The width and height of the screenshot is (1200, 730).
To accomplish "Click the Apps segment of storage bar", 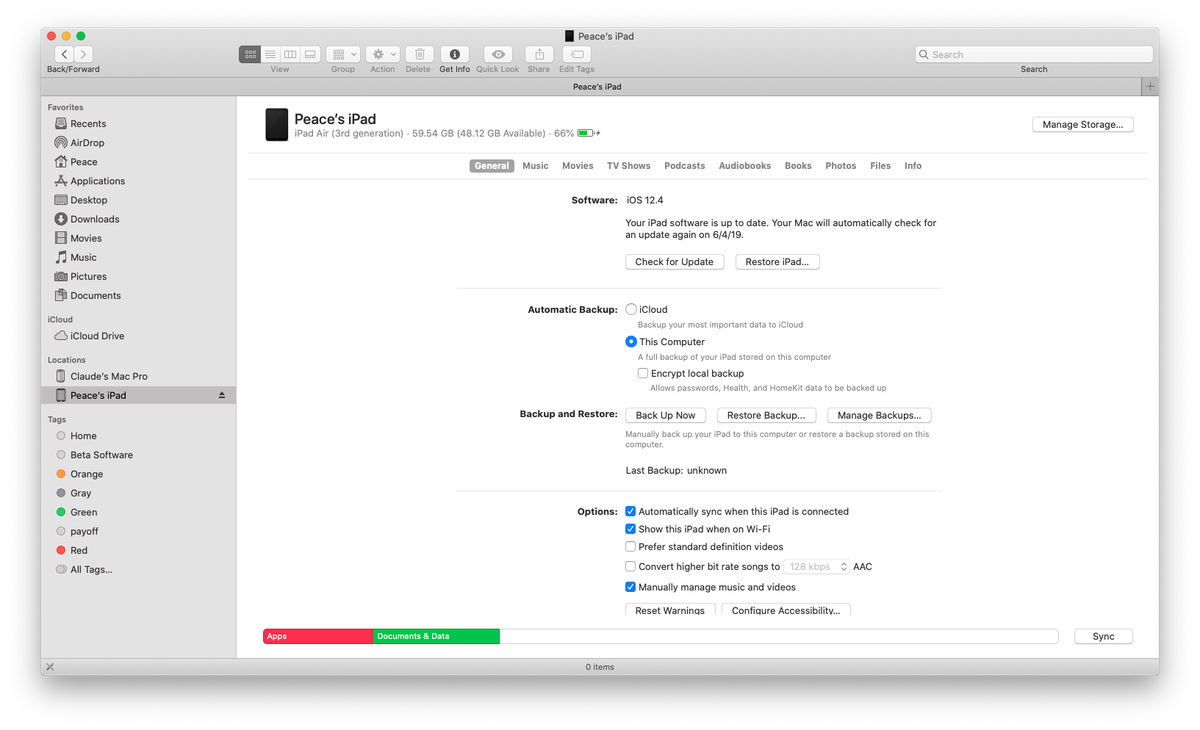I will pyautogui.click(x=318, y=637).
